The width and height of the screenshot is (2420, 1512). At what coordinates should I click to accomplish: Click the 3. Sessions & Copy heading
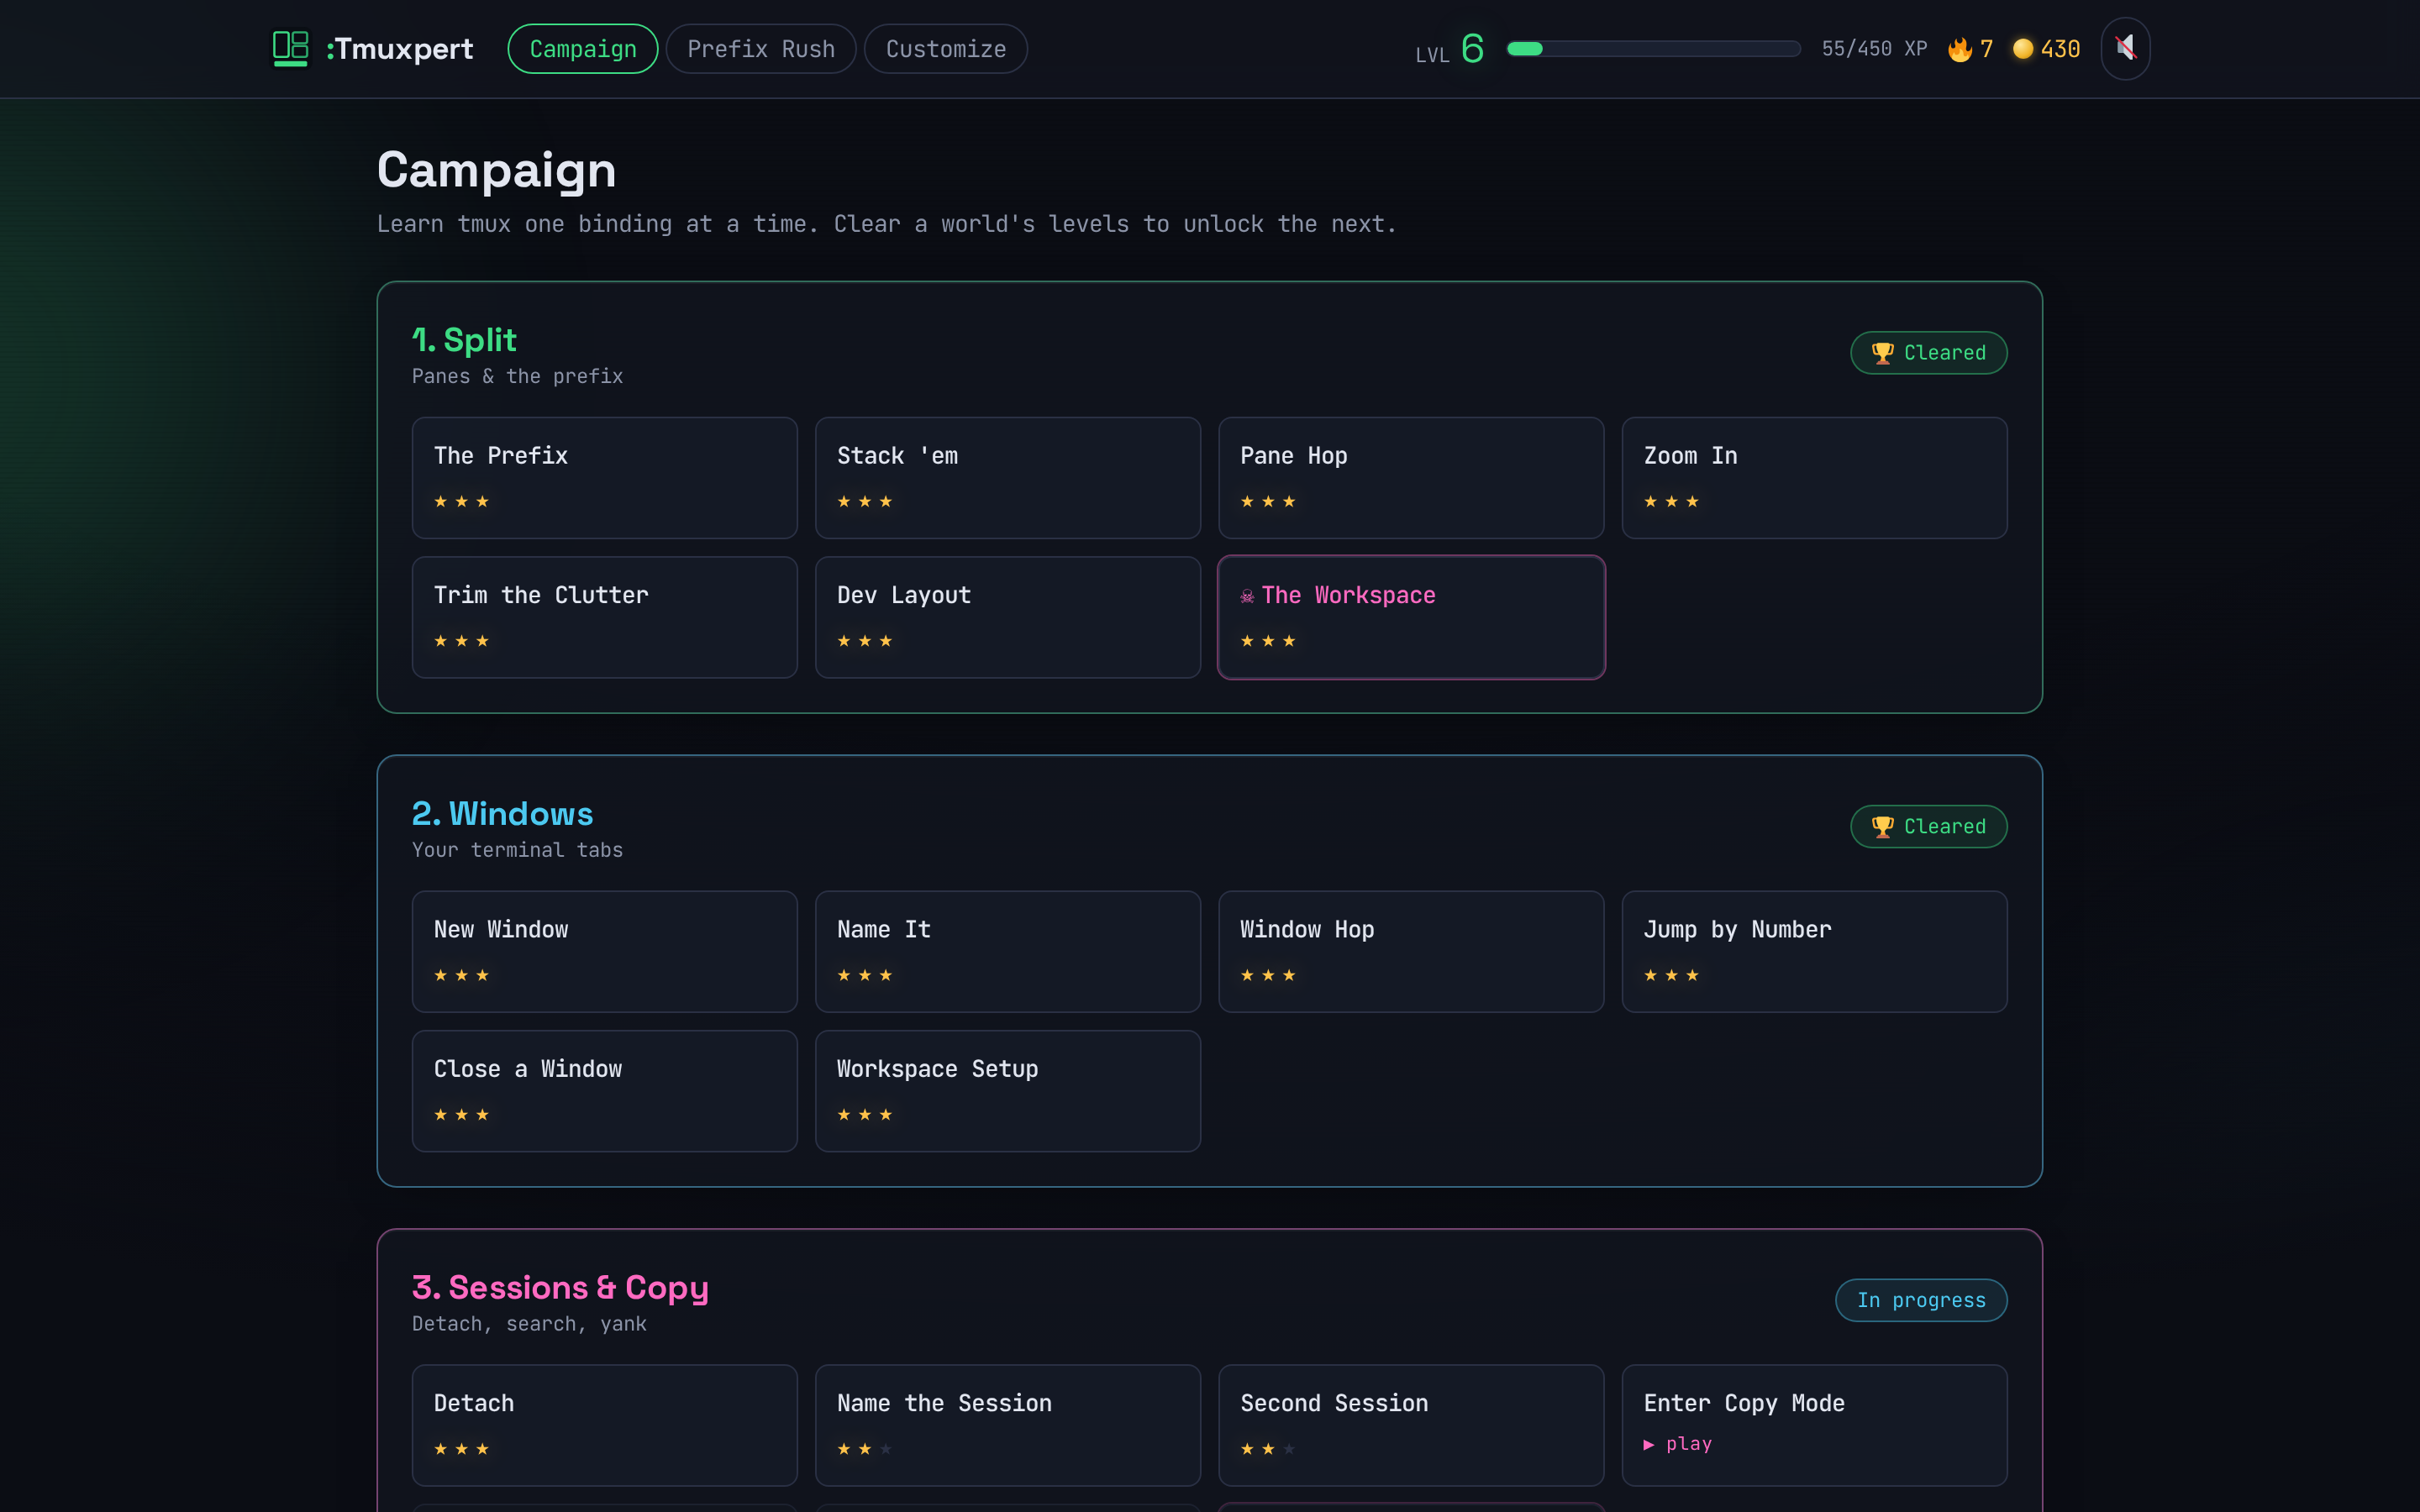(560, 1288)
